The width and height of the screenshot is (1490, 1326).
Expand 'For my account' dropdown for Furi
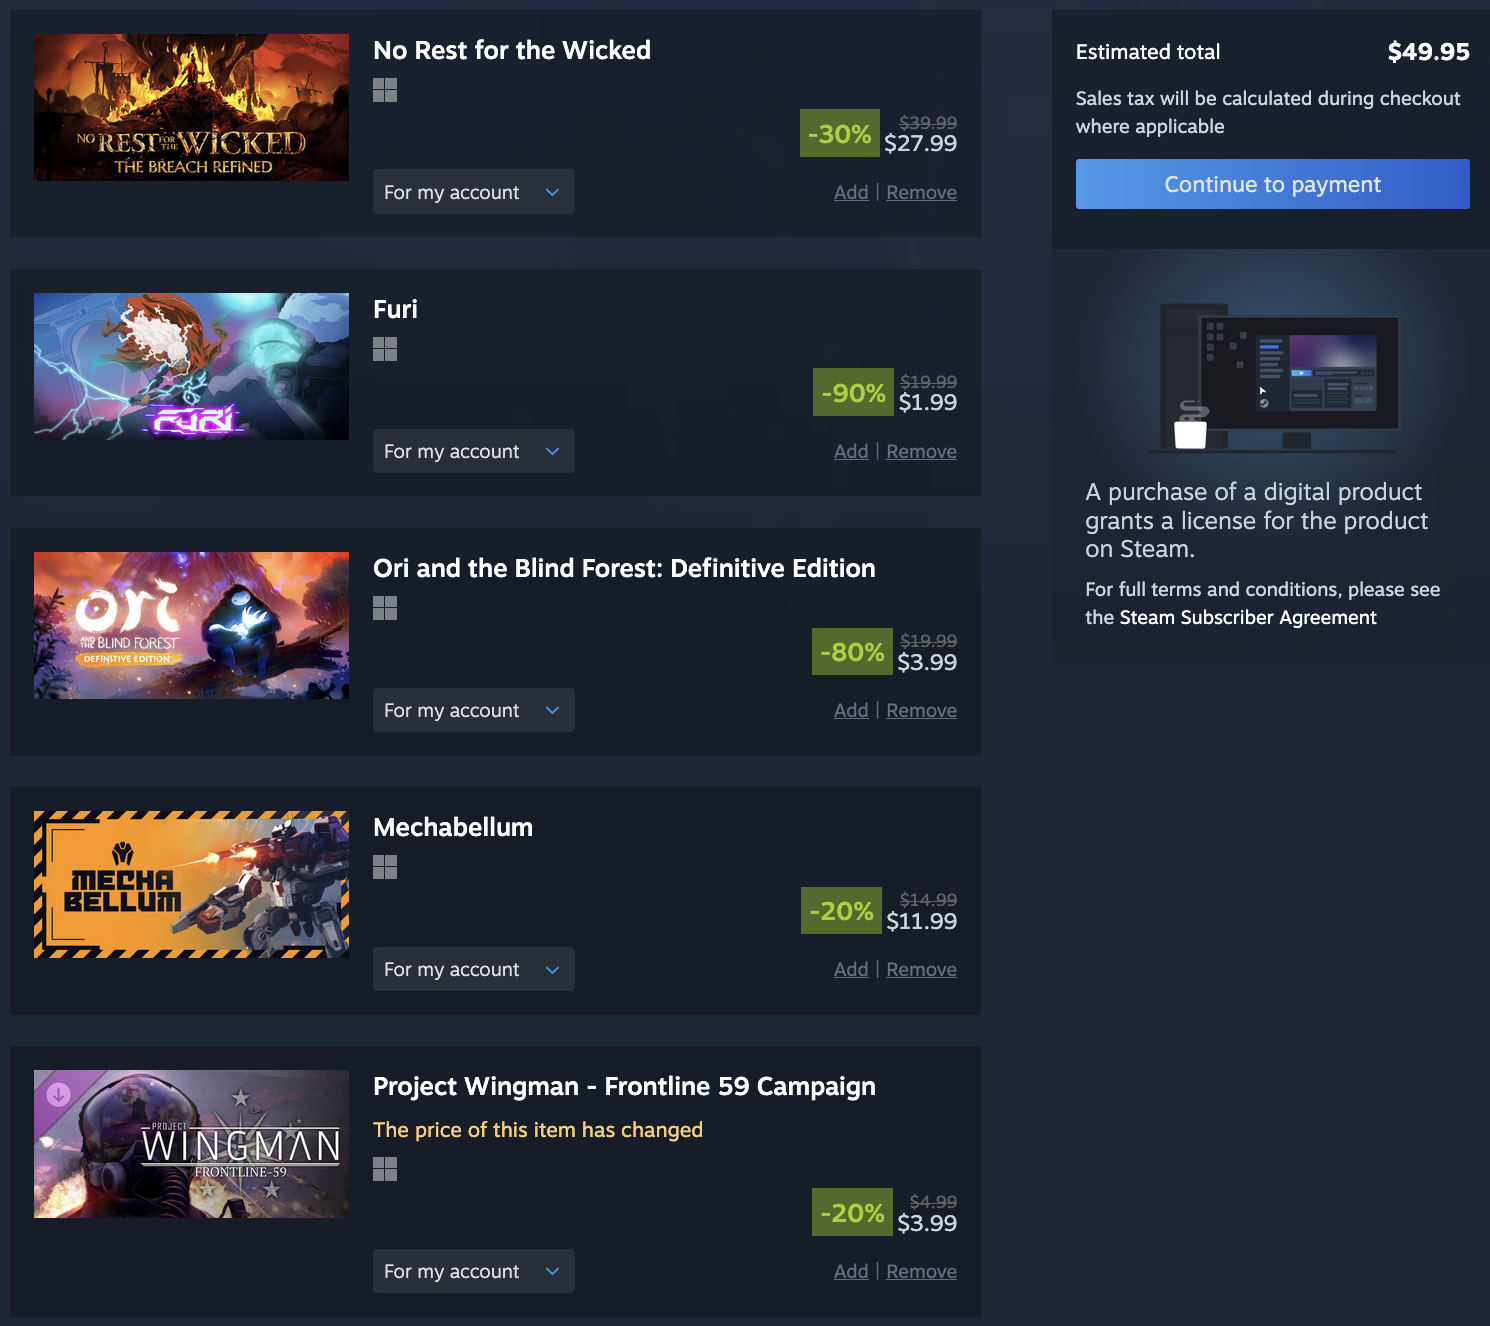tap(474, 451)
